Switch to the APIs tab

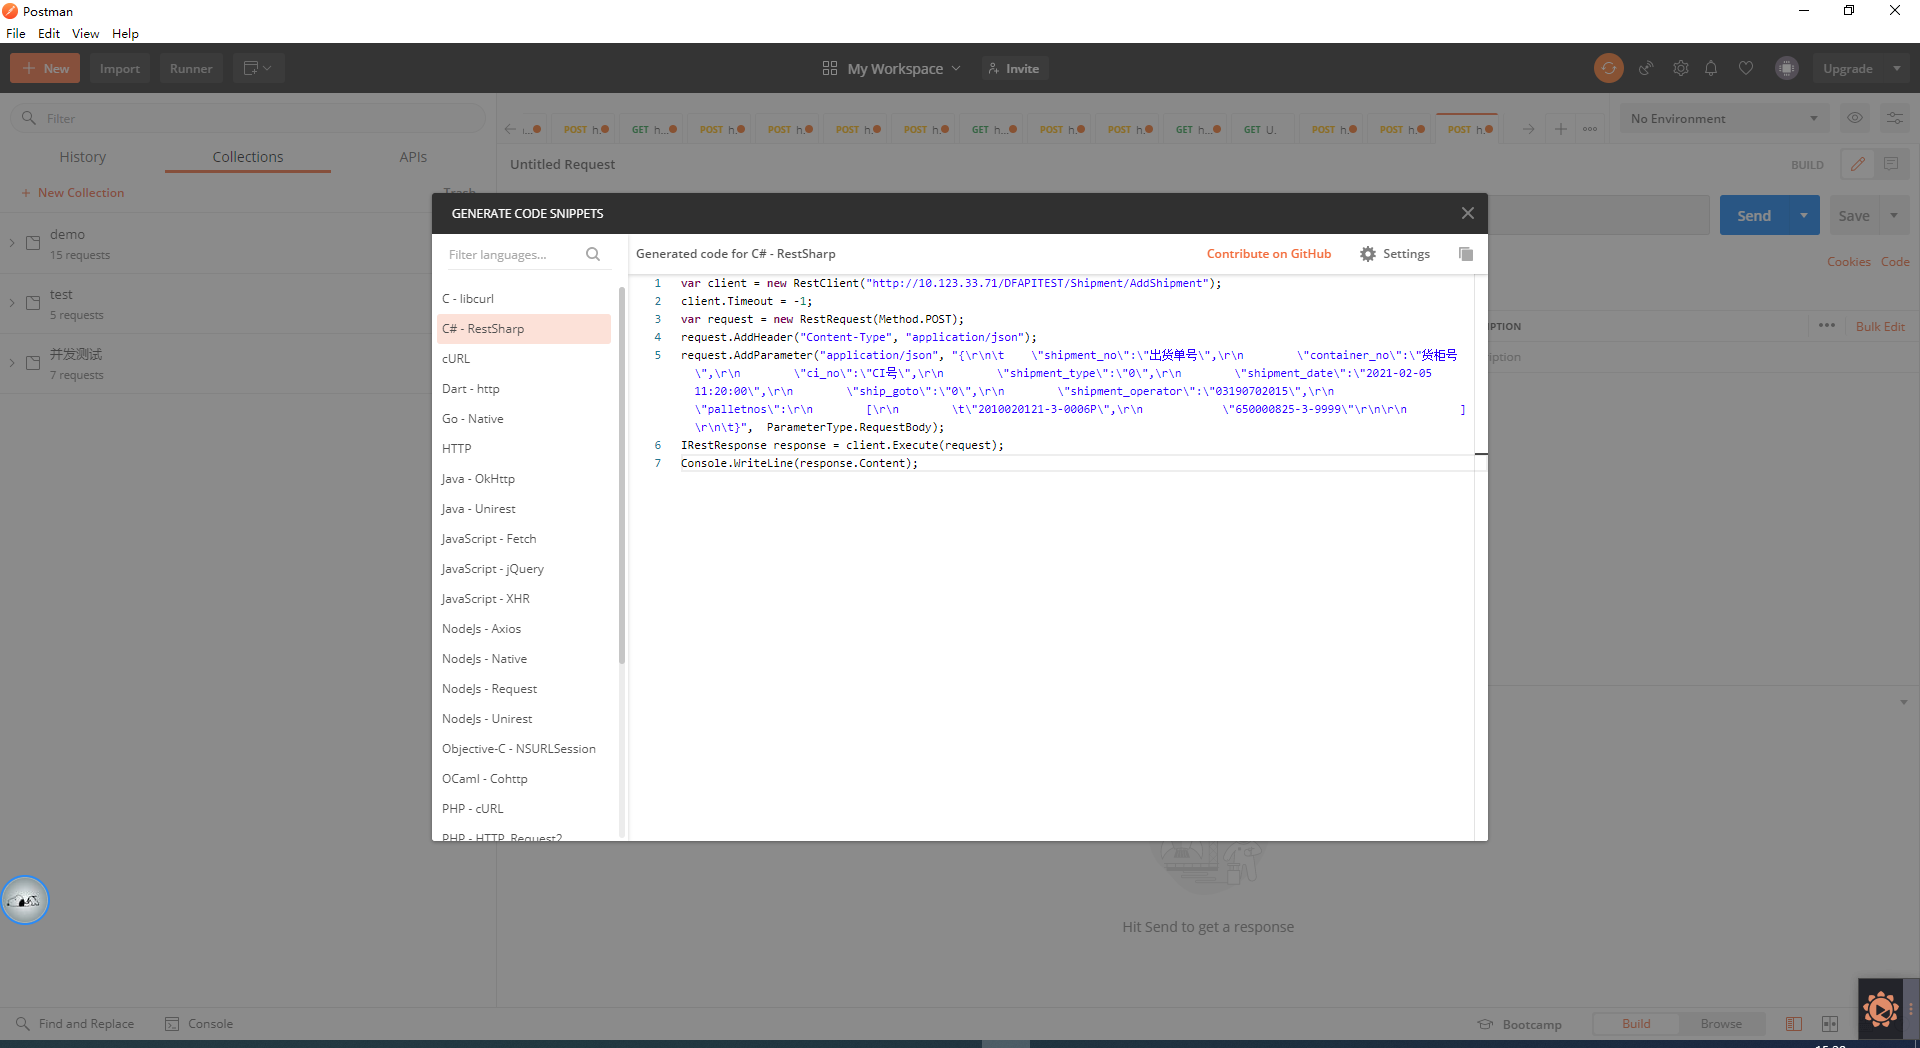click(413, 157)
